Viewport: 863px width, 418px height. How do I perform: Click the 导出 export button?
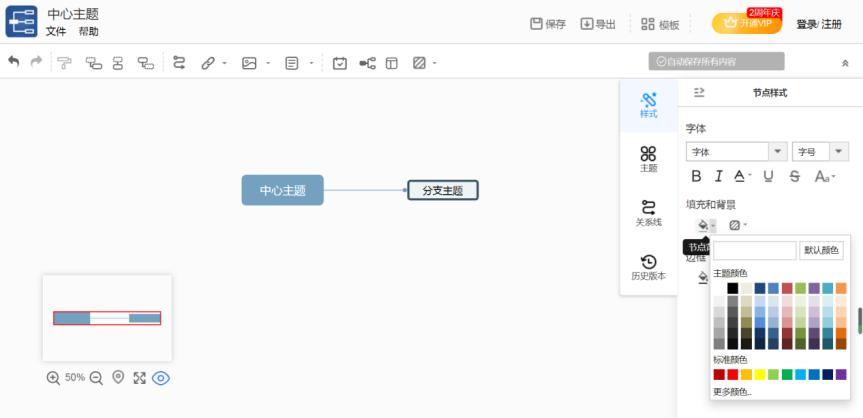tap(598, 24)
